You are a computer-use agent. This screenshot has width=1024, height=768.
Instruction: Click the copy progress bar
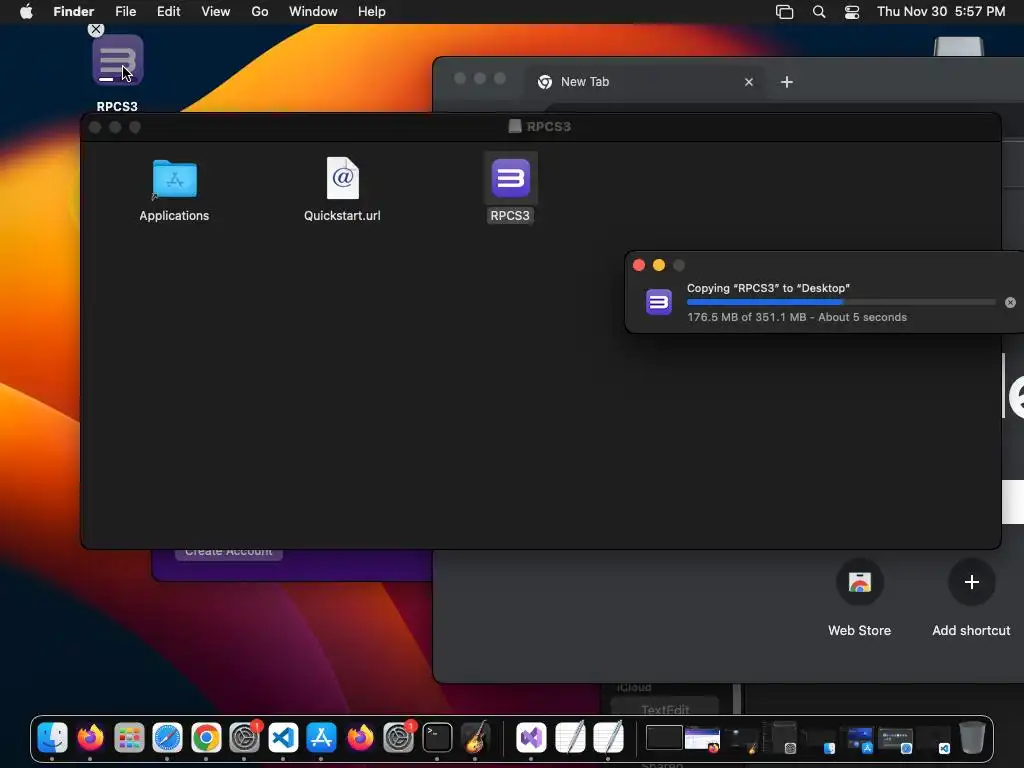point(841,302)
